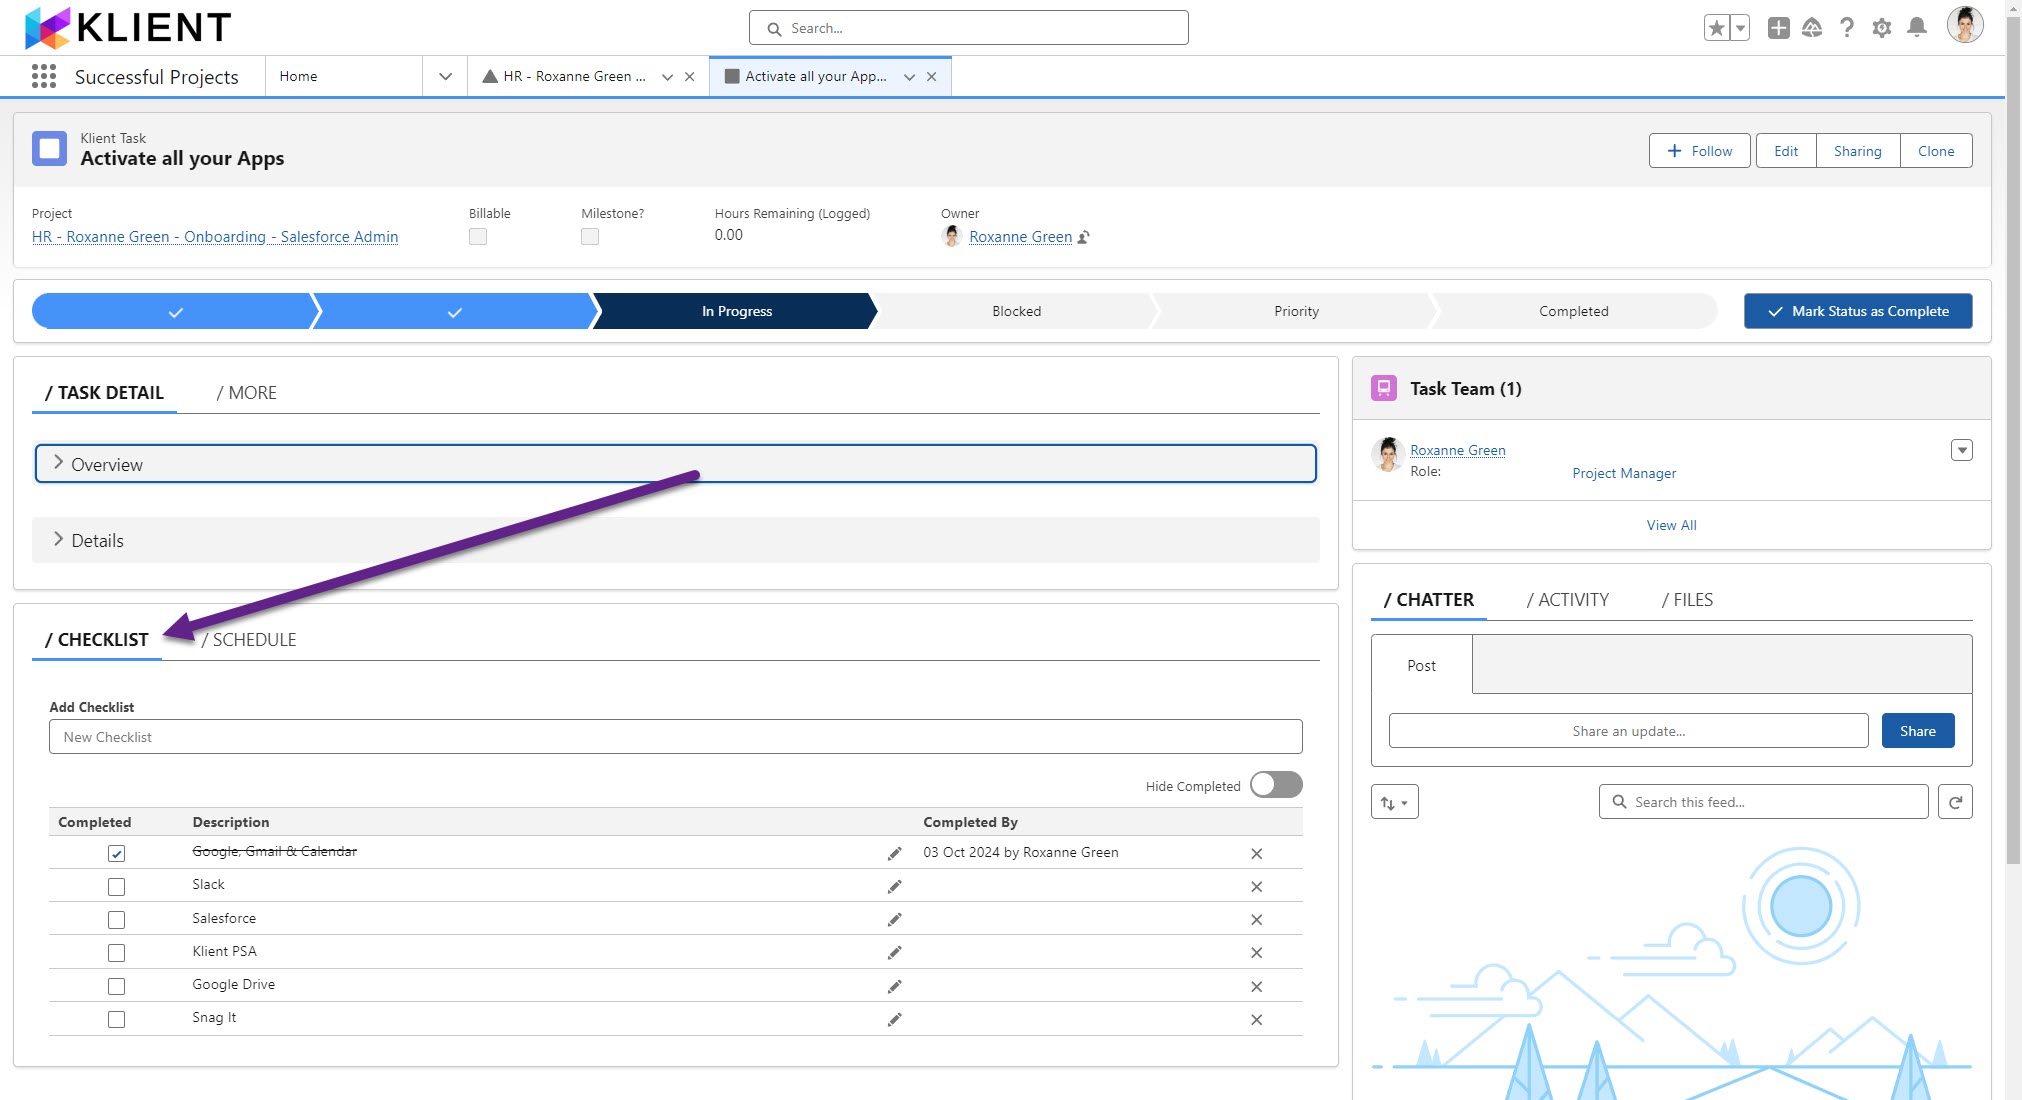The image size is (2022, 1100).
Task: Open the Trailhead guidance icon
Action: [x=1812, y=28]
